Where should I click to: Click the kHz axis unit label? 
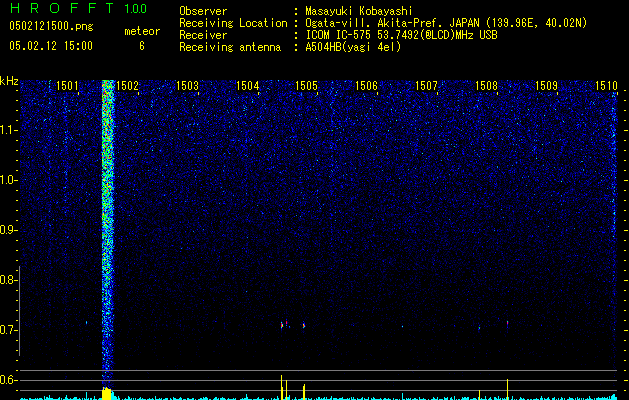pyautogui.click(x=9, y=81)
